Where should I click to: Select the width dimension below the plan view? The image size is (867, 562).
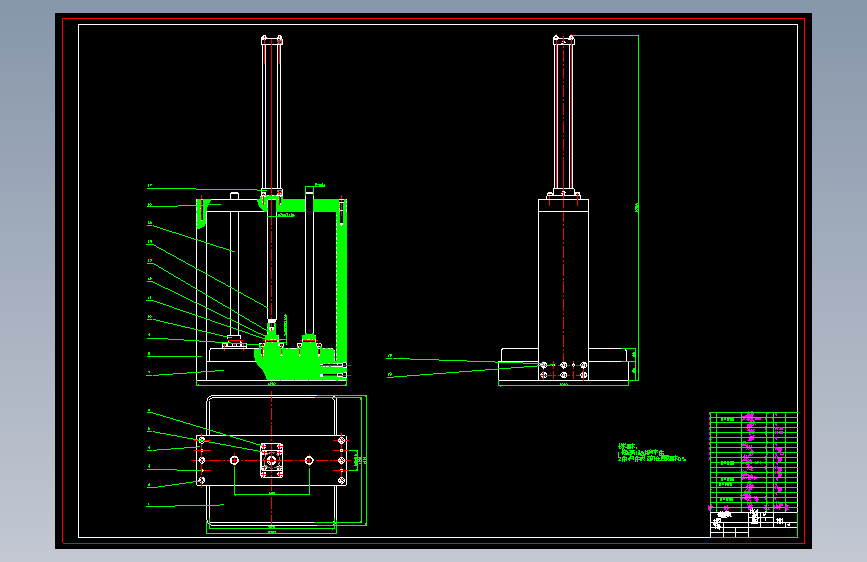pyautogui.click(x=271, y=532)
